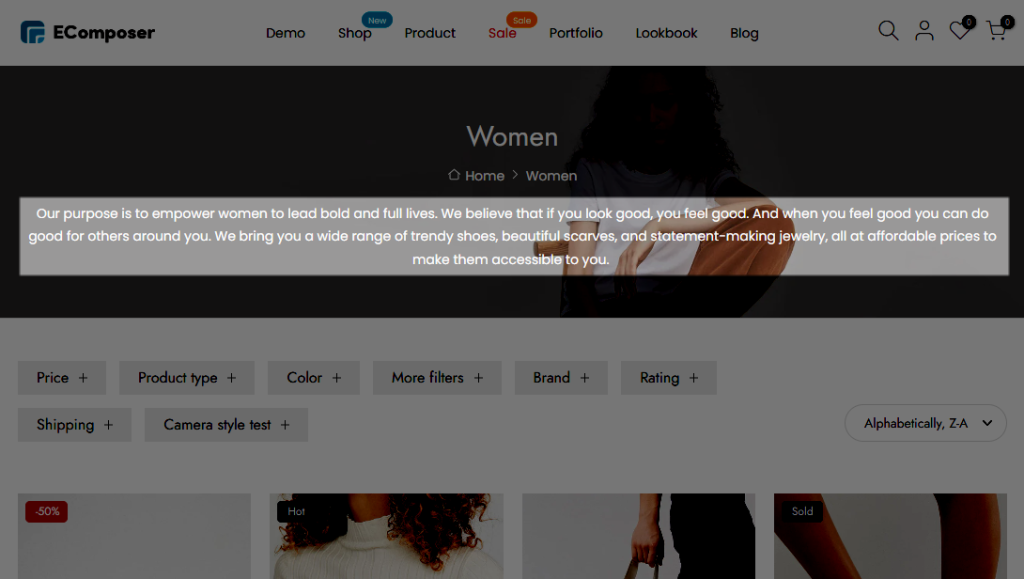Open the product with -50% badge
The width and height of the screenshot is (1024, 579).
coord(134,536)
